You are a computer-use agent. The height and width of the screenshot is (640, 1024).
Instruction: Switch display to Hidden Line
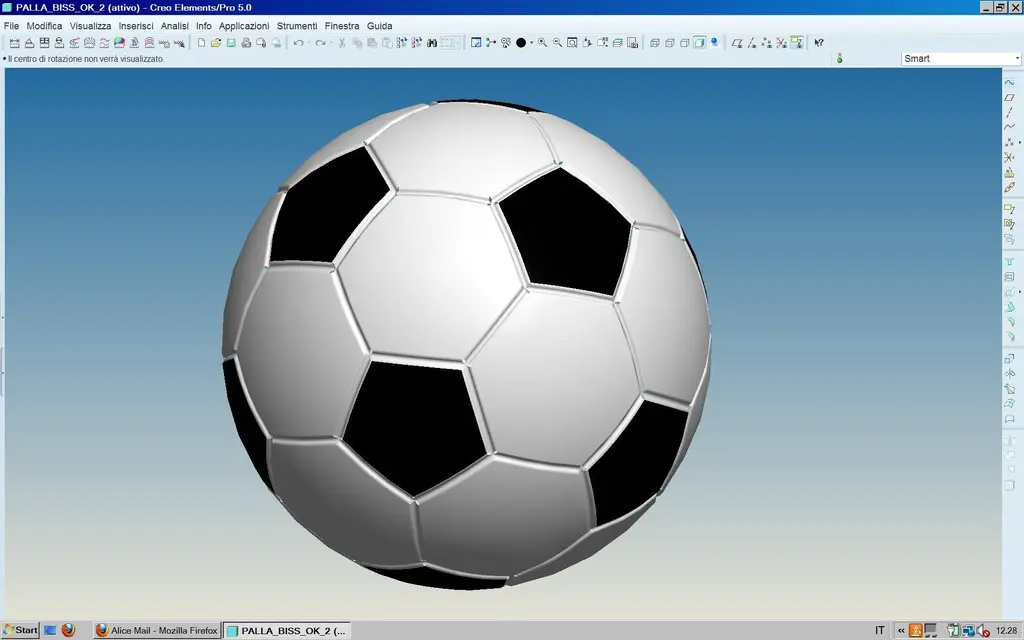(669, 43)
